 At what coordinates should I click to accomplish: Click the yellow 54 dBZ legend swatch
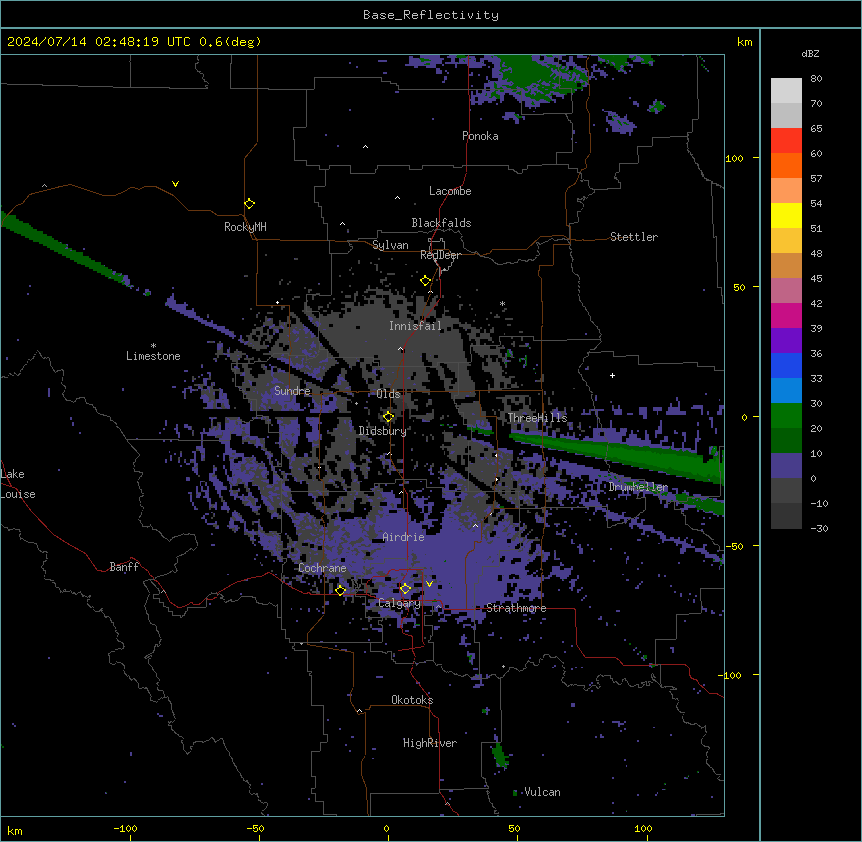click(x=786, y=215)
